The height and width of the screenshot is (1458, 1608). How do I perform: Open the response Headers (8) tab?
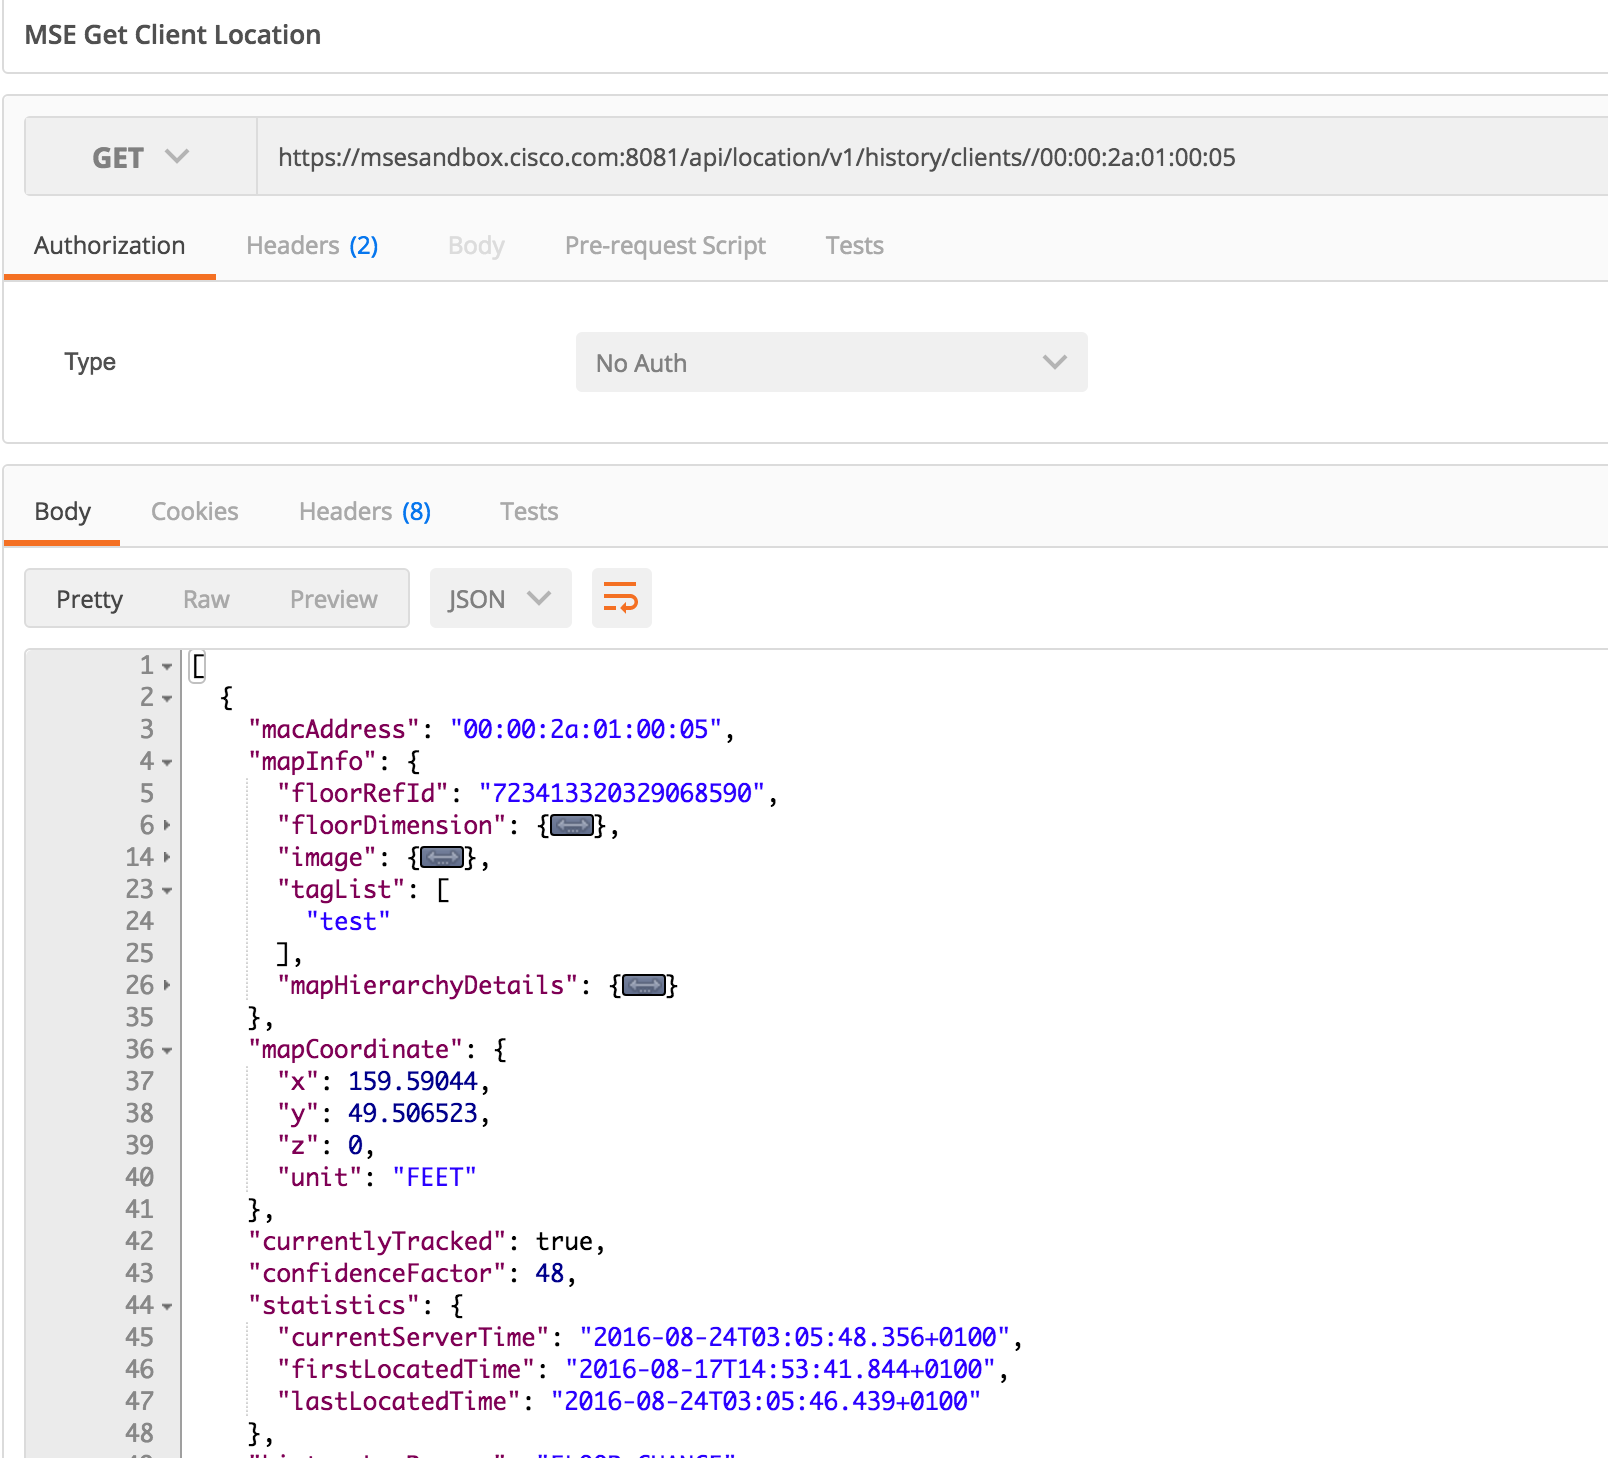click(x=365, y=512)
